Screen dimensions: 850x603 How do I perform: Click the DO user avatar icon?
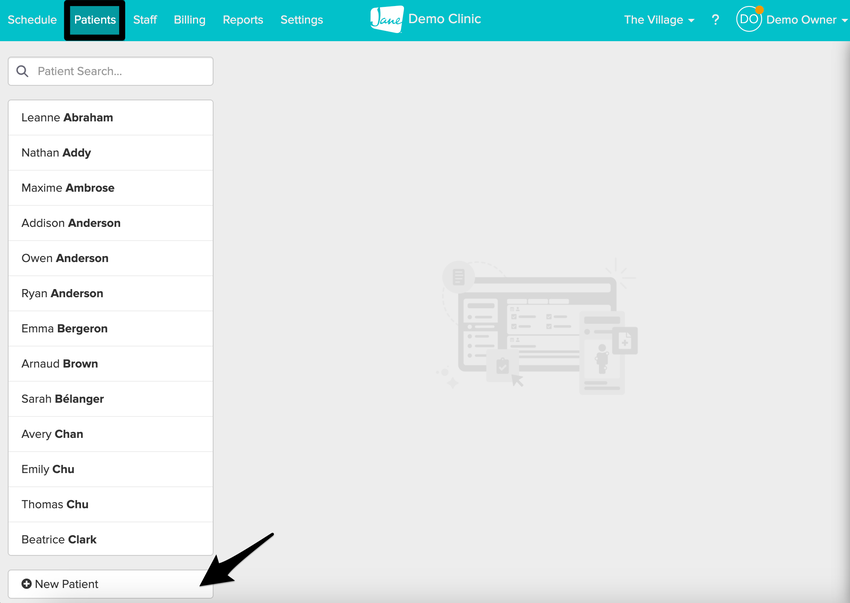[749, 20]
